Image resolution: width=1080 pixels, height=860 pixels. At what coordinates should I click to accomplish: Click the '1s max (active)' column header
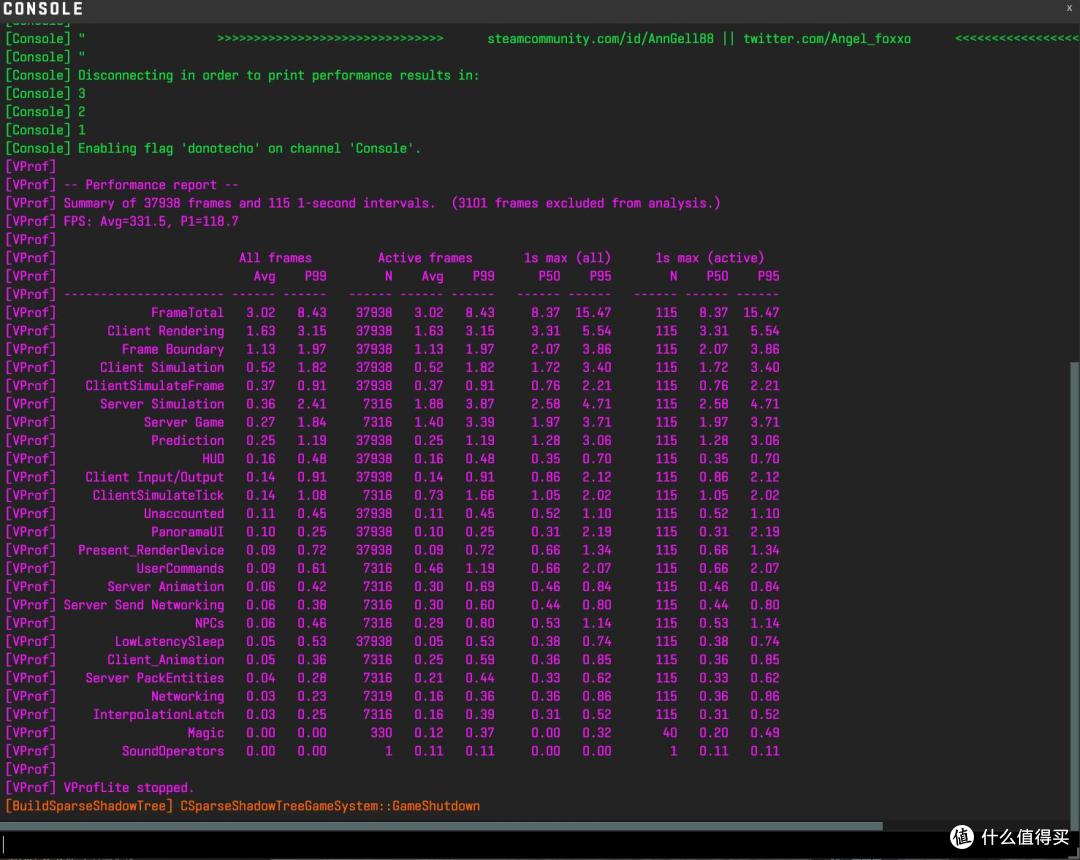pyautogui.click(x=709, y=258)
